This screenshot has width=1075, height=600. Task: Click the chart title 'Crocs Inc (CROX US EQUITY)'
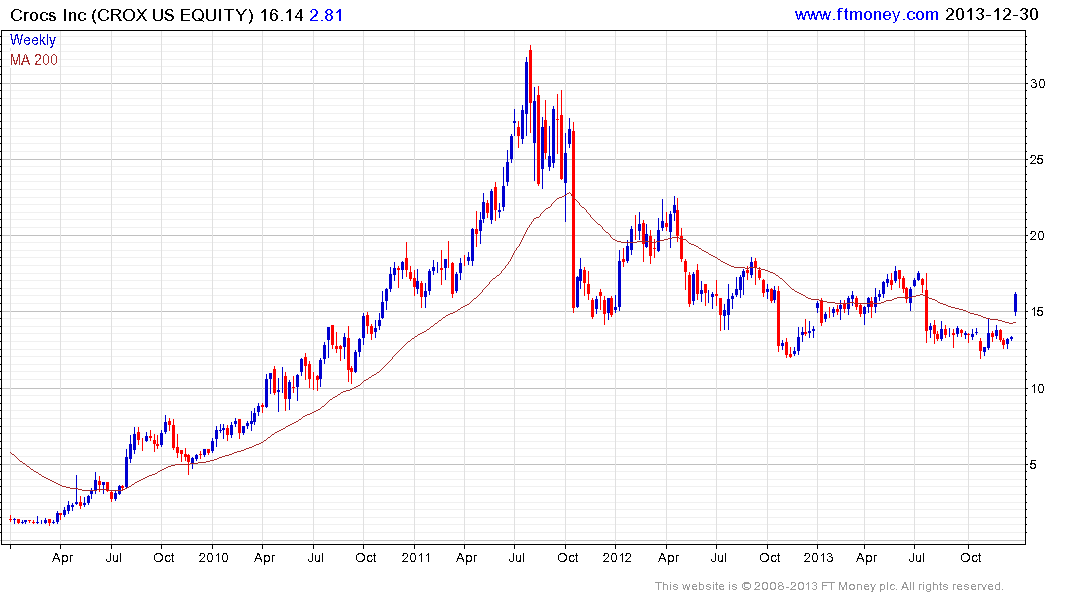pos(132,15)
